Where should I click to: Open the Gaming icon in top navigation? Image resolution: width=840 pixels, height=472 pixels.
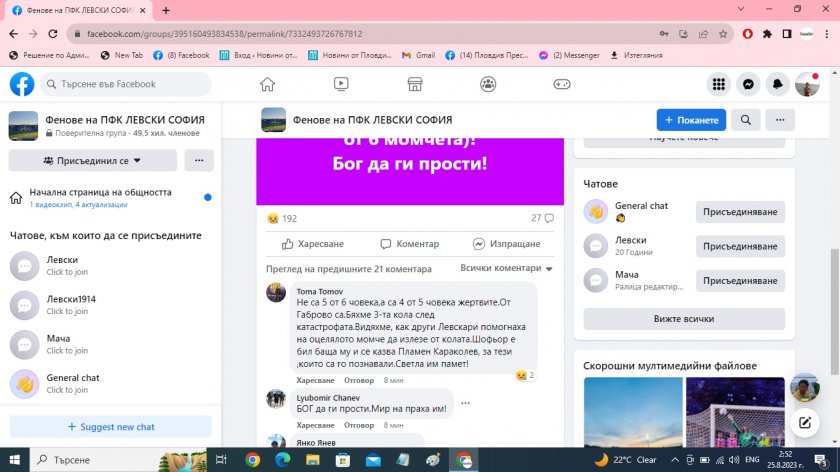pyautogui.click(x=562, y=85)
